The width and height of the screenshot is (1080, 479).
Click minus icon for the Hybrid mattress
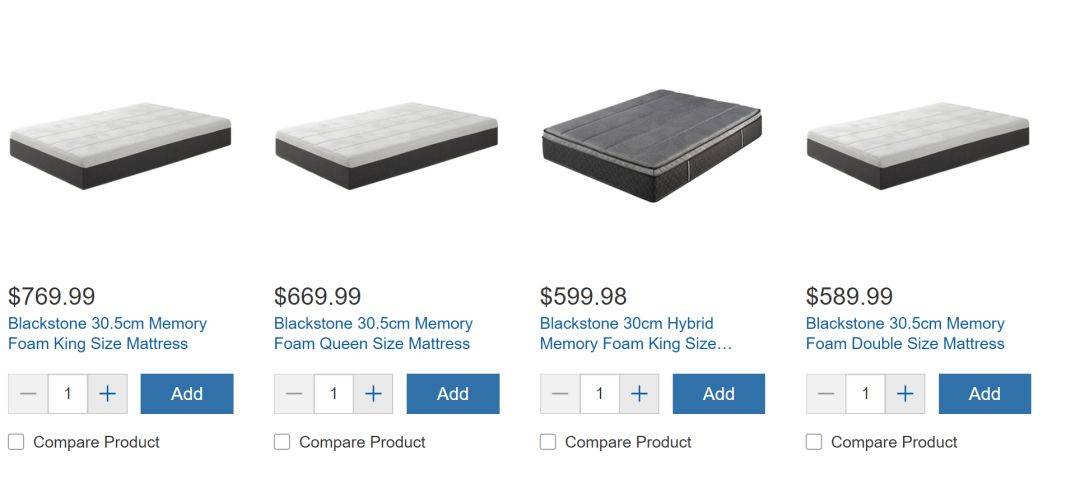(x=560, y=394)
